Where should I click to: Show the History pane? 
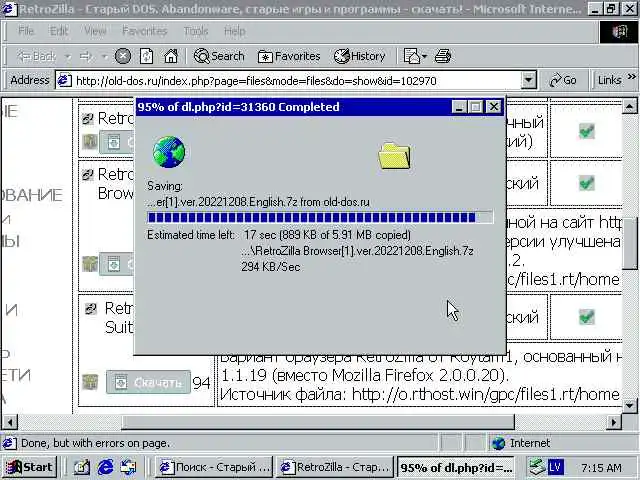pos(360,56)
